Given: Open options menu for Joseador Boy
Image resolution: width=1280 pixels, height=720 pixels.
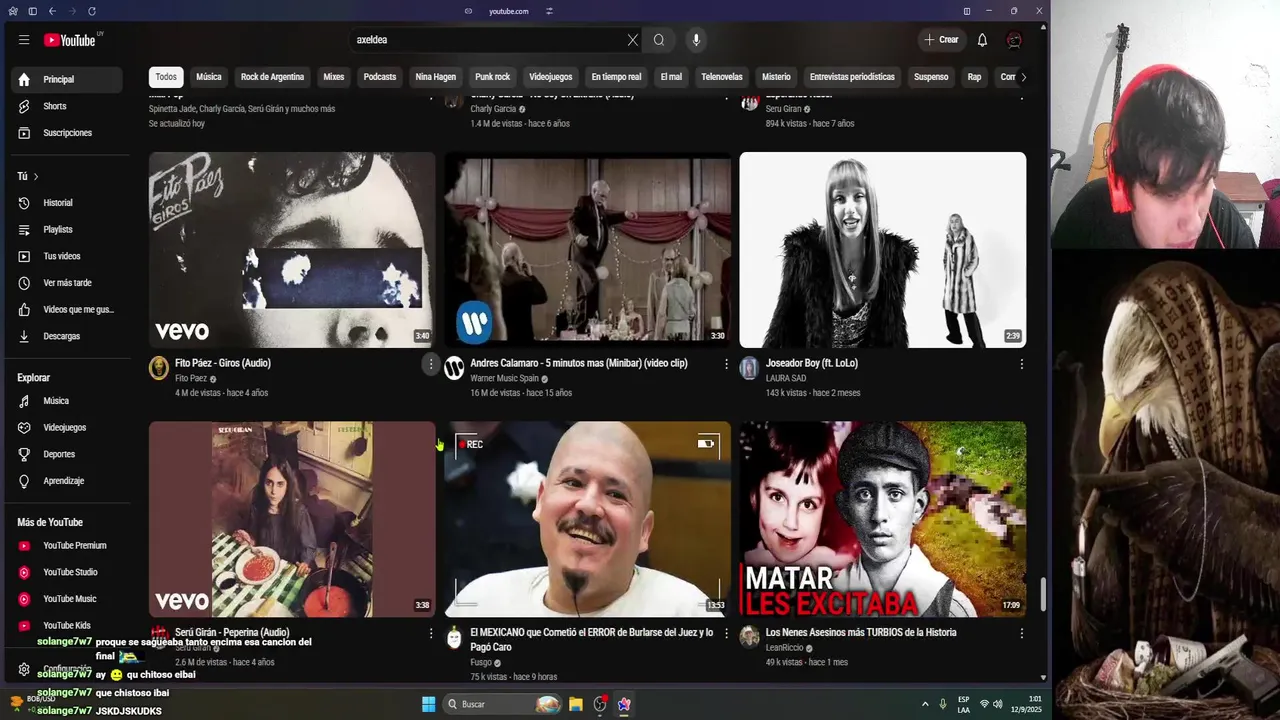Looking at the screenshot, I should 1021,364.
